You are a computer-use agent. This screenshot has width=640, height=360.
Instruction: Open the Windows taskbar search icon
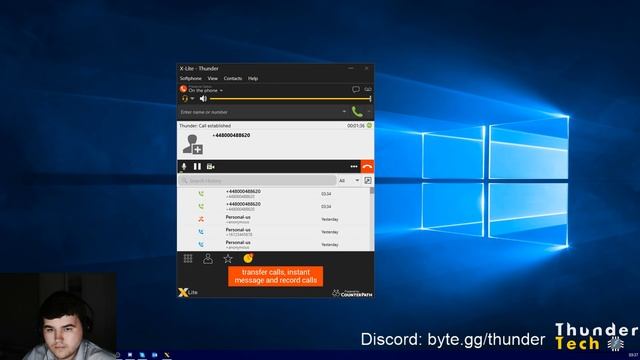[118, 356]
